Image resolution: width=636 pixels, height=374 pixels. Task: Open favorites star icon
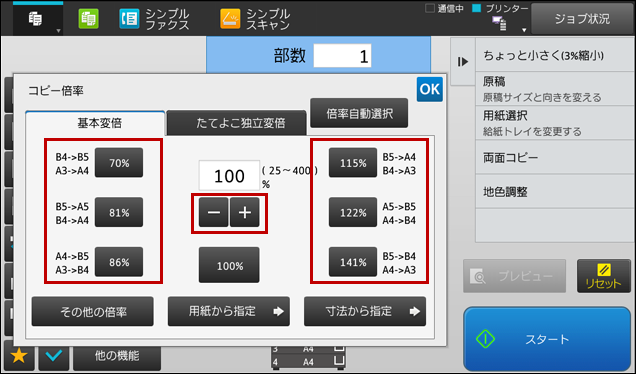(19, 356)
